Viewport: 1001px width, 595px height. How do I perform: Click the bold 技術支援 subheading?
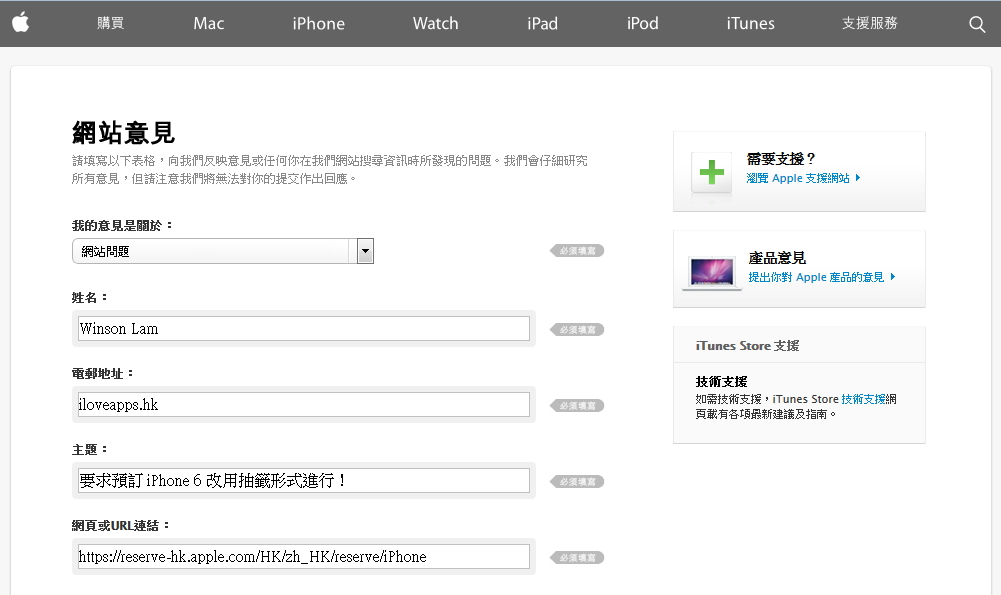721,382
